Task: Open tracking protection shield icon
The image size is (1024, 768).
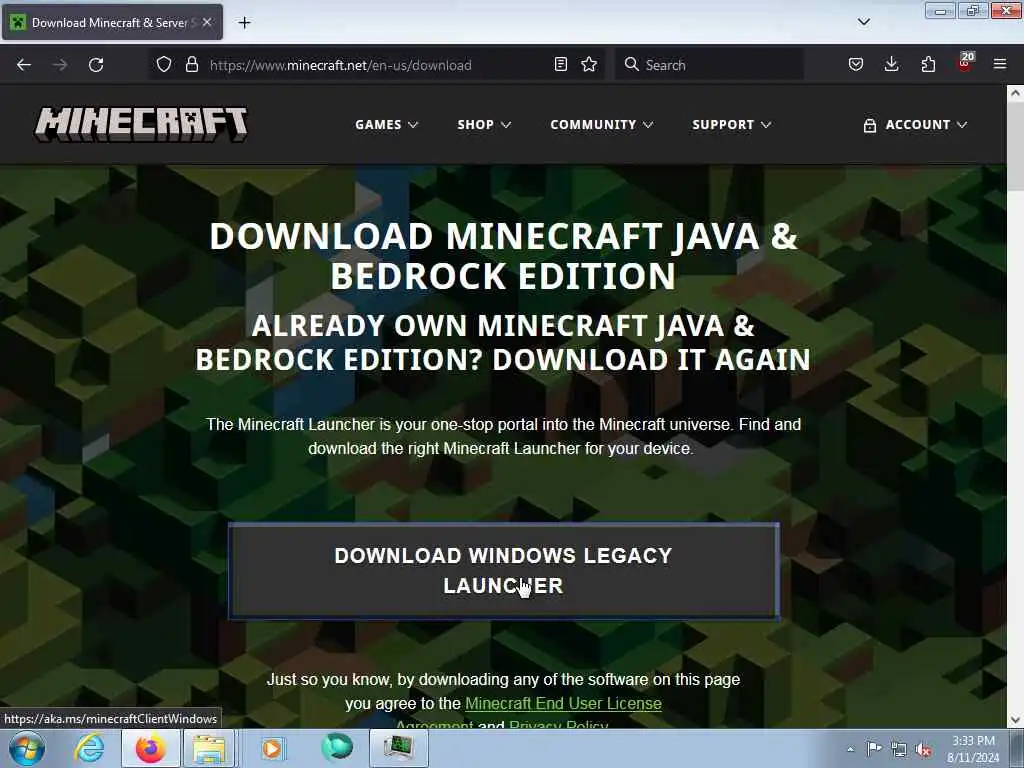Action: point(164,65)
